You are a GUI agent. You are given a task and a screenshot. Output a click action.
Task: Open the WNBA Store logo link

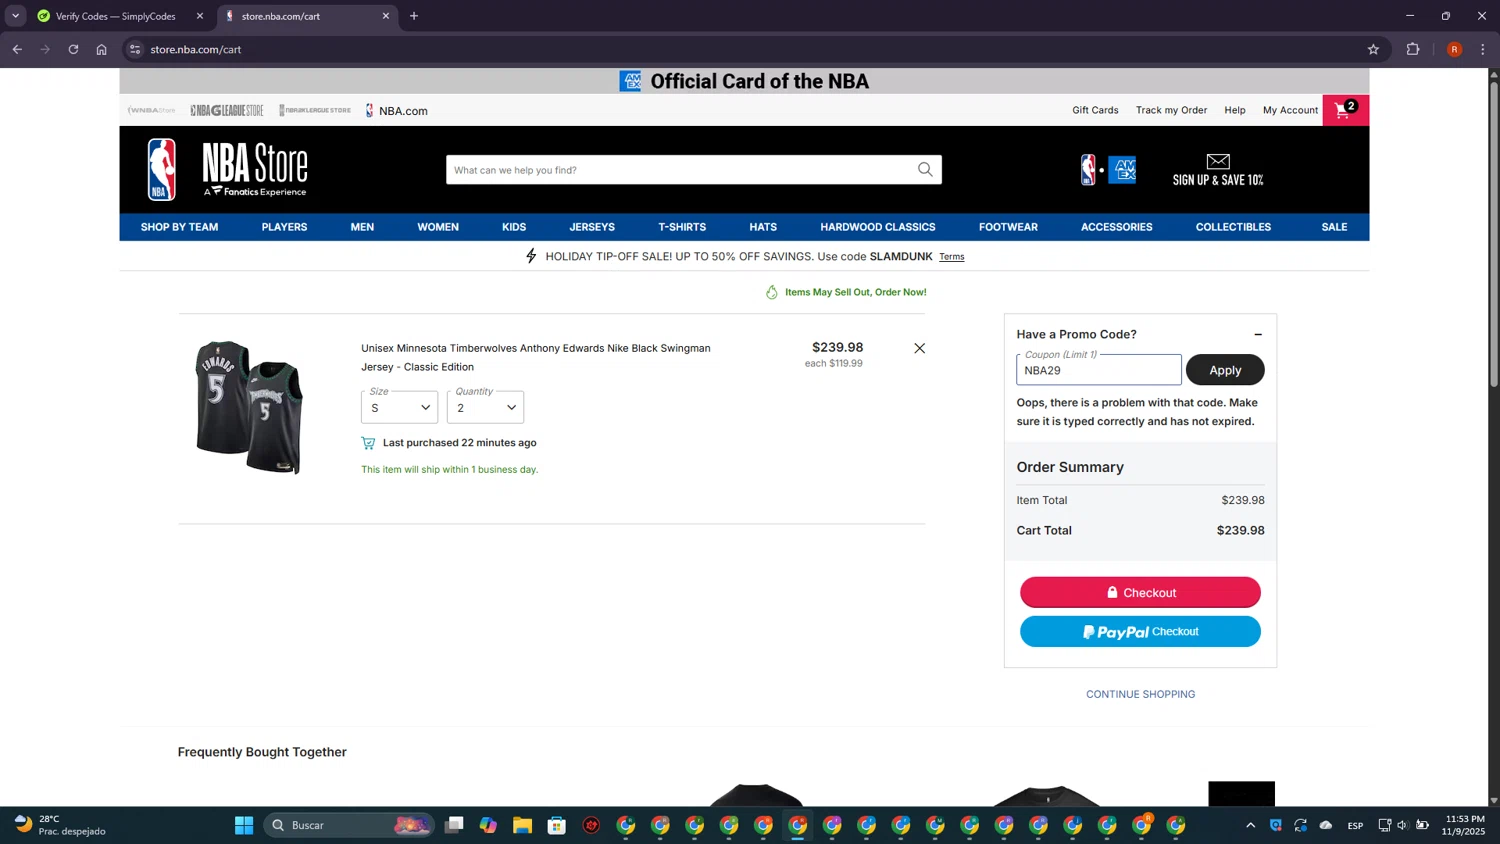coord(151,111)
